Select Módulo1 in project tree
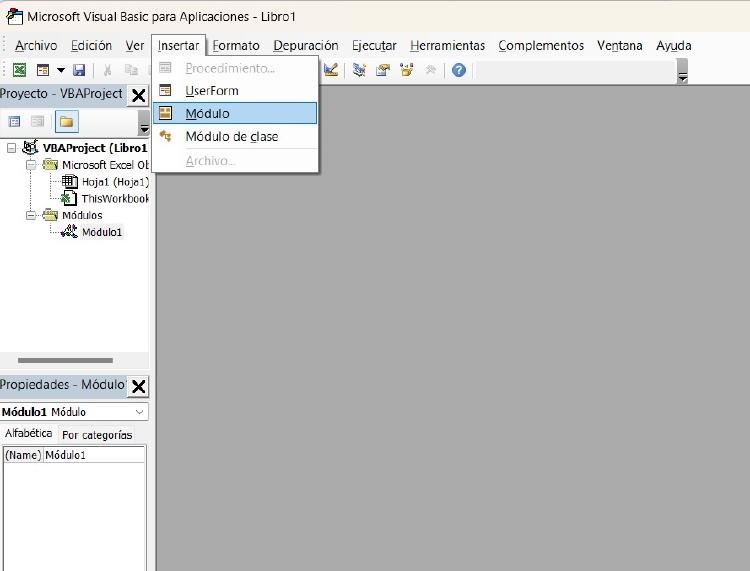The height and width of the screenshot is (571, 750). [x=102, y=232]
